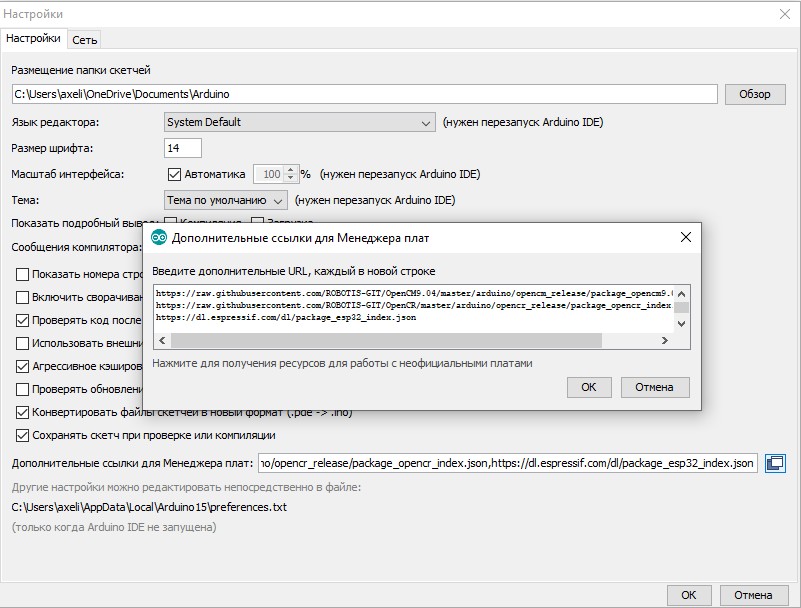Open the Язык редактора System Default dropdown
801x608 pixels.
[x=298, y=122]
